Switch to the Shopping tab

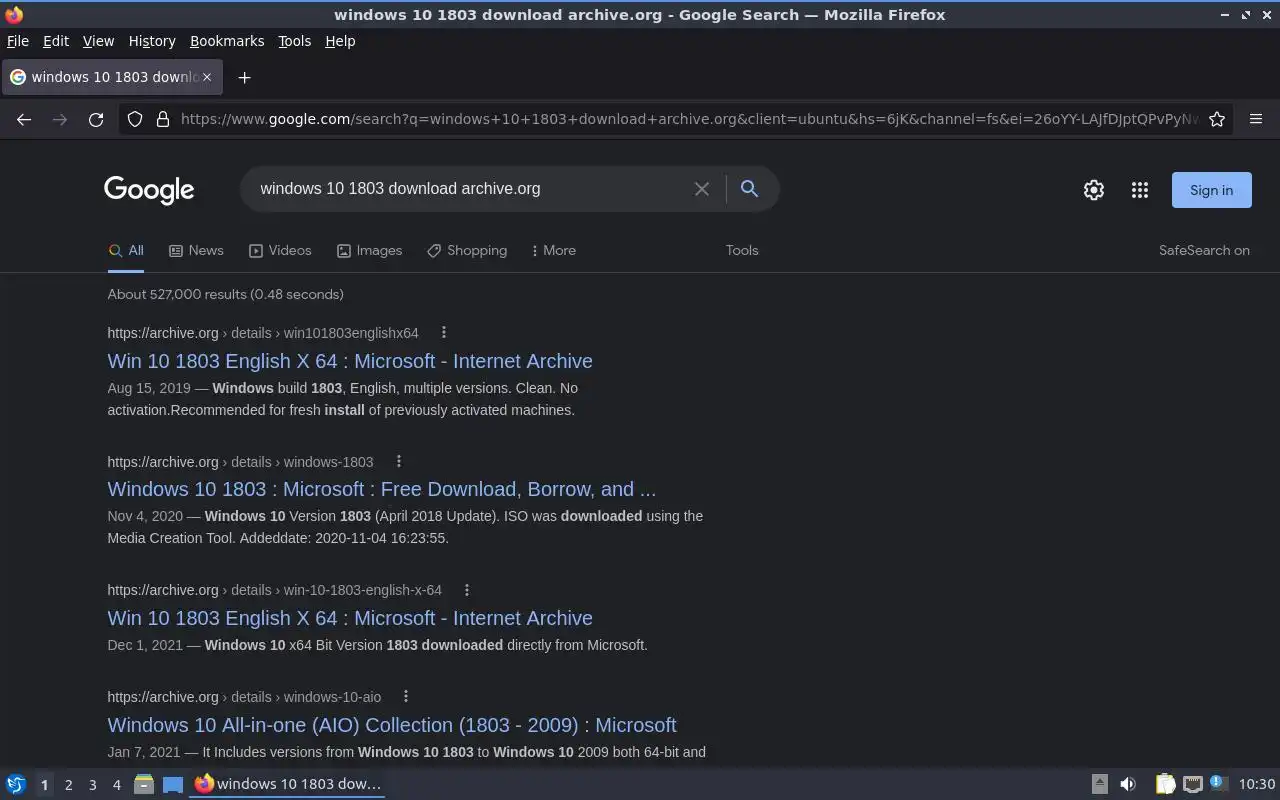(467, 250)
